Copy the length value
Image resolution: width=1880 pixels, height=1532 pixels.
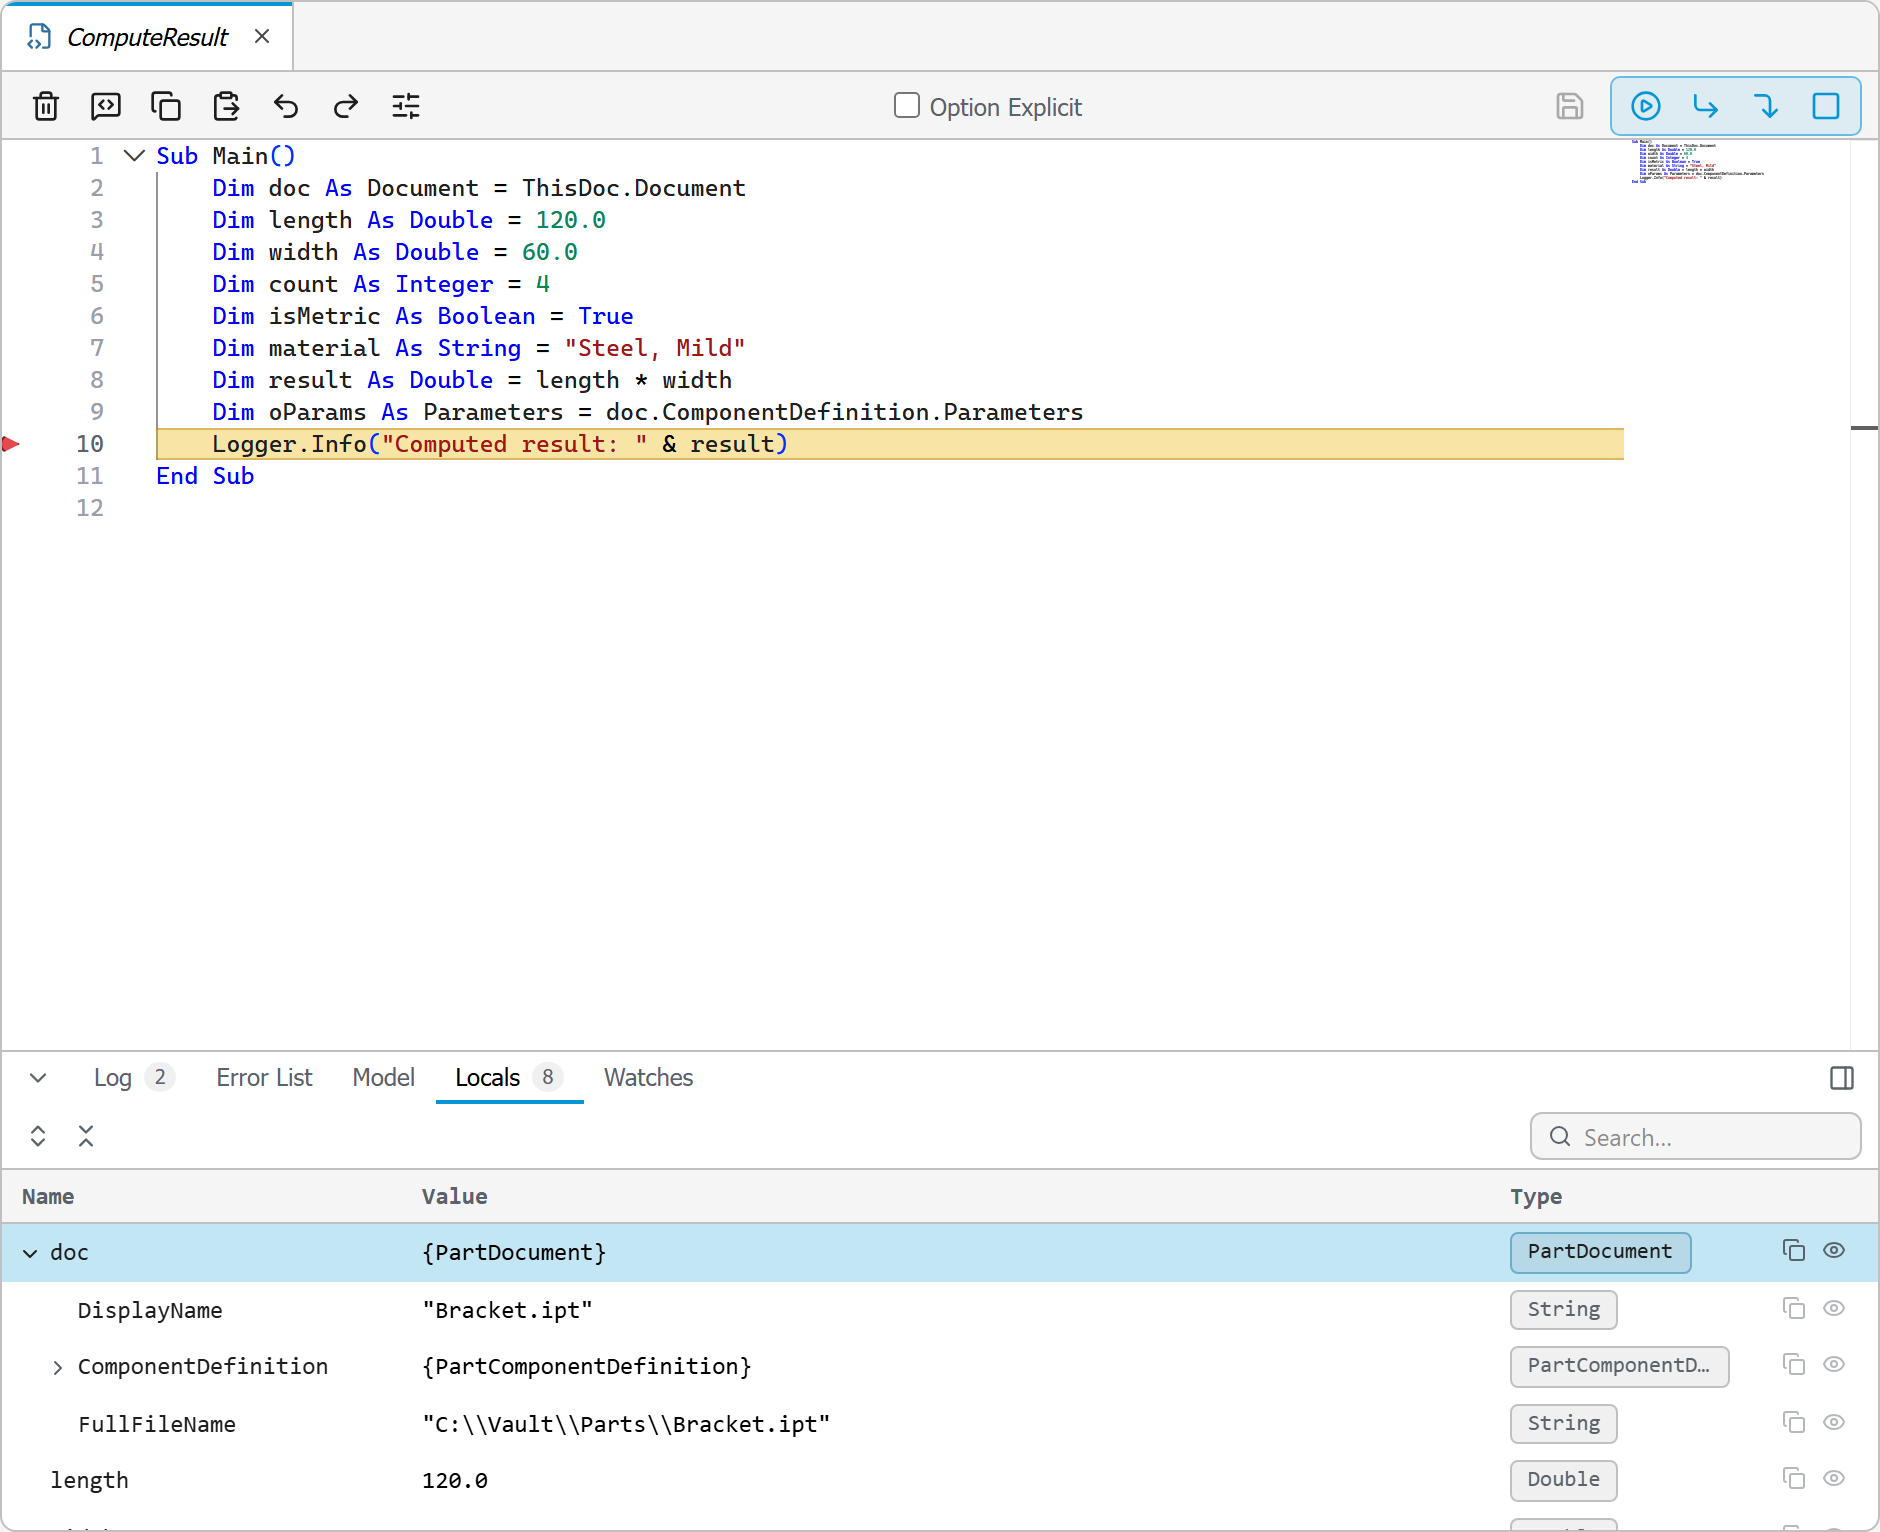(1794, 1479)
